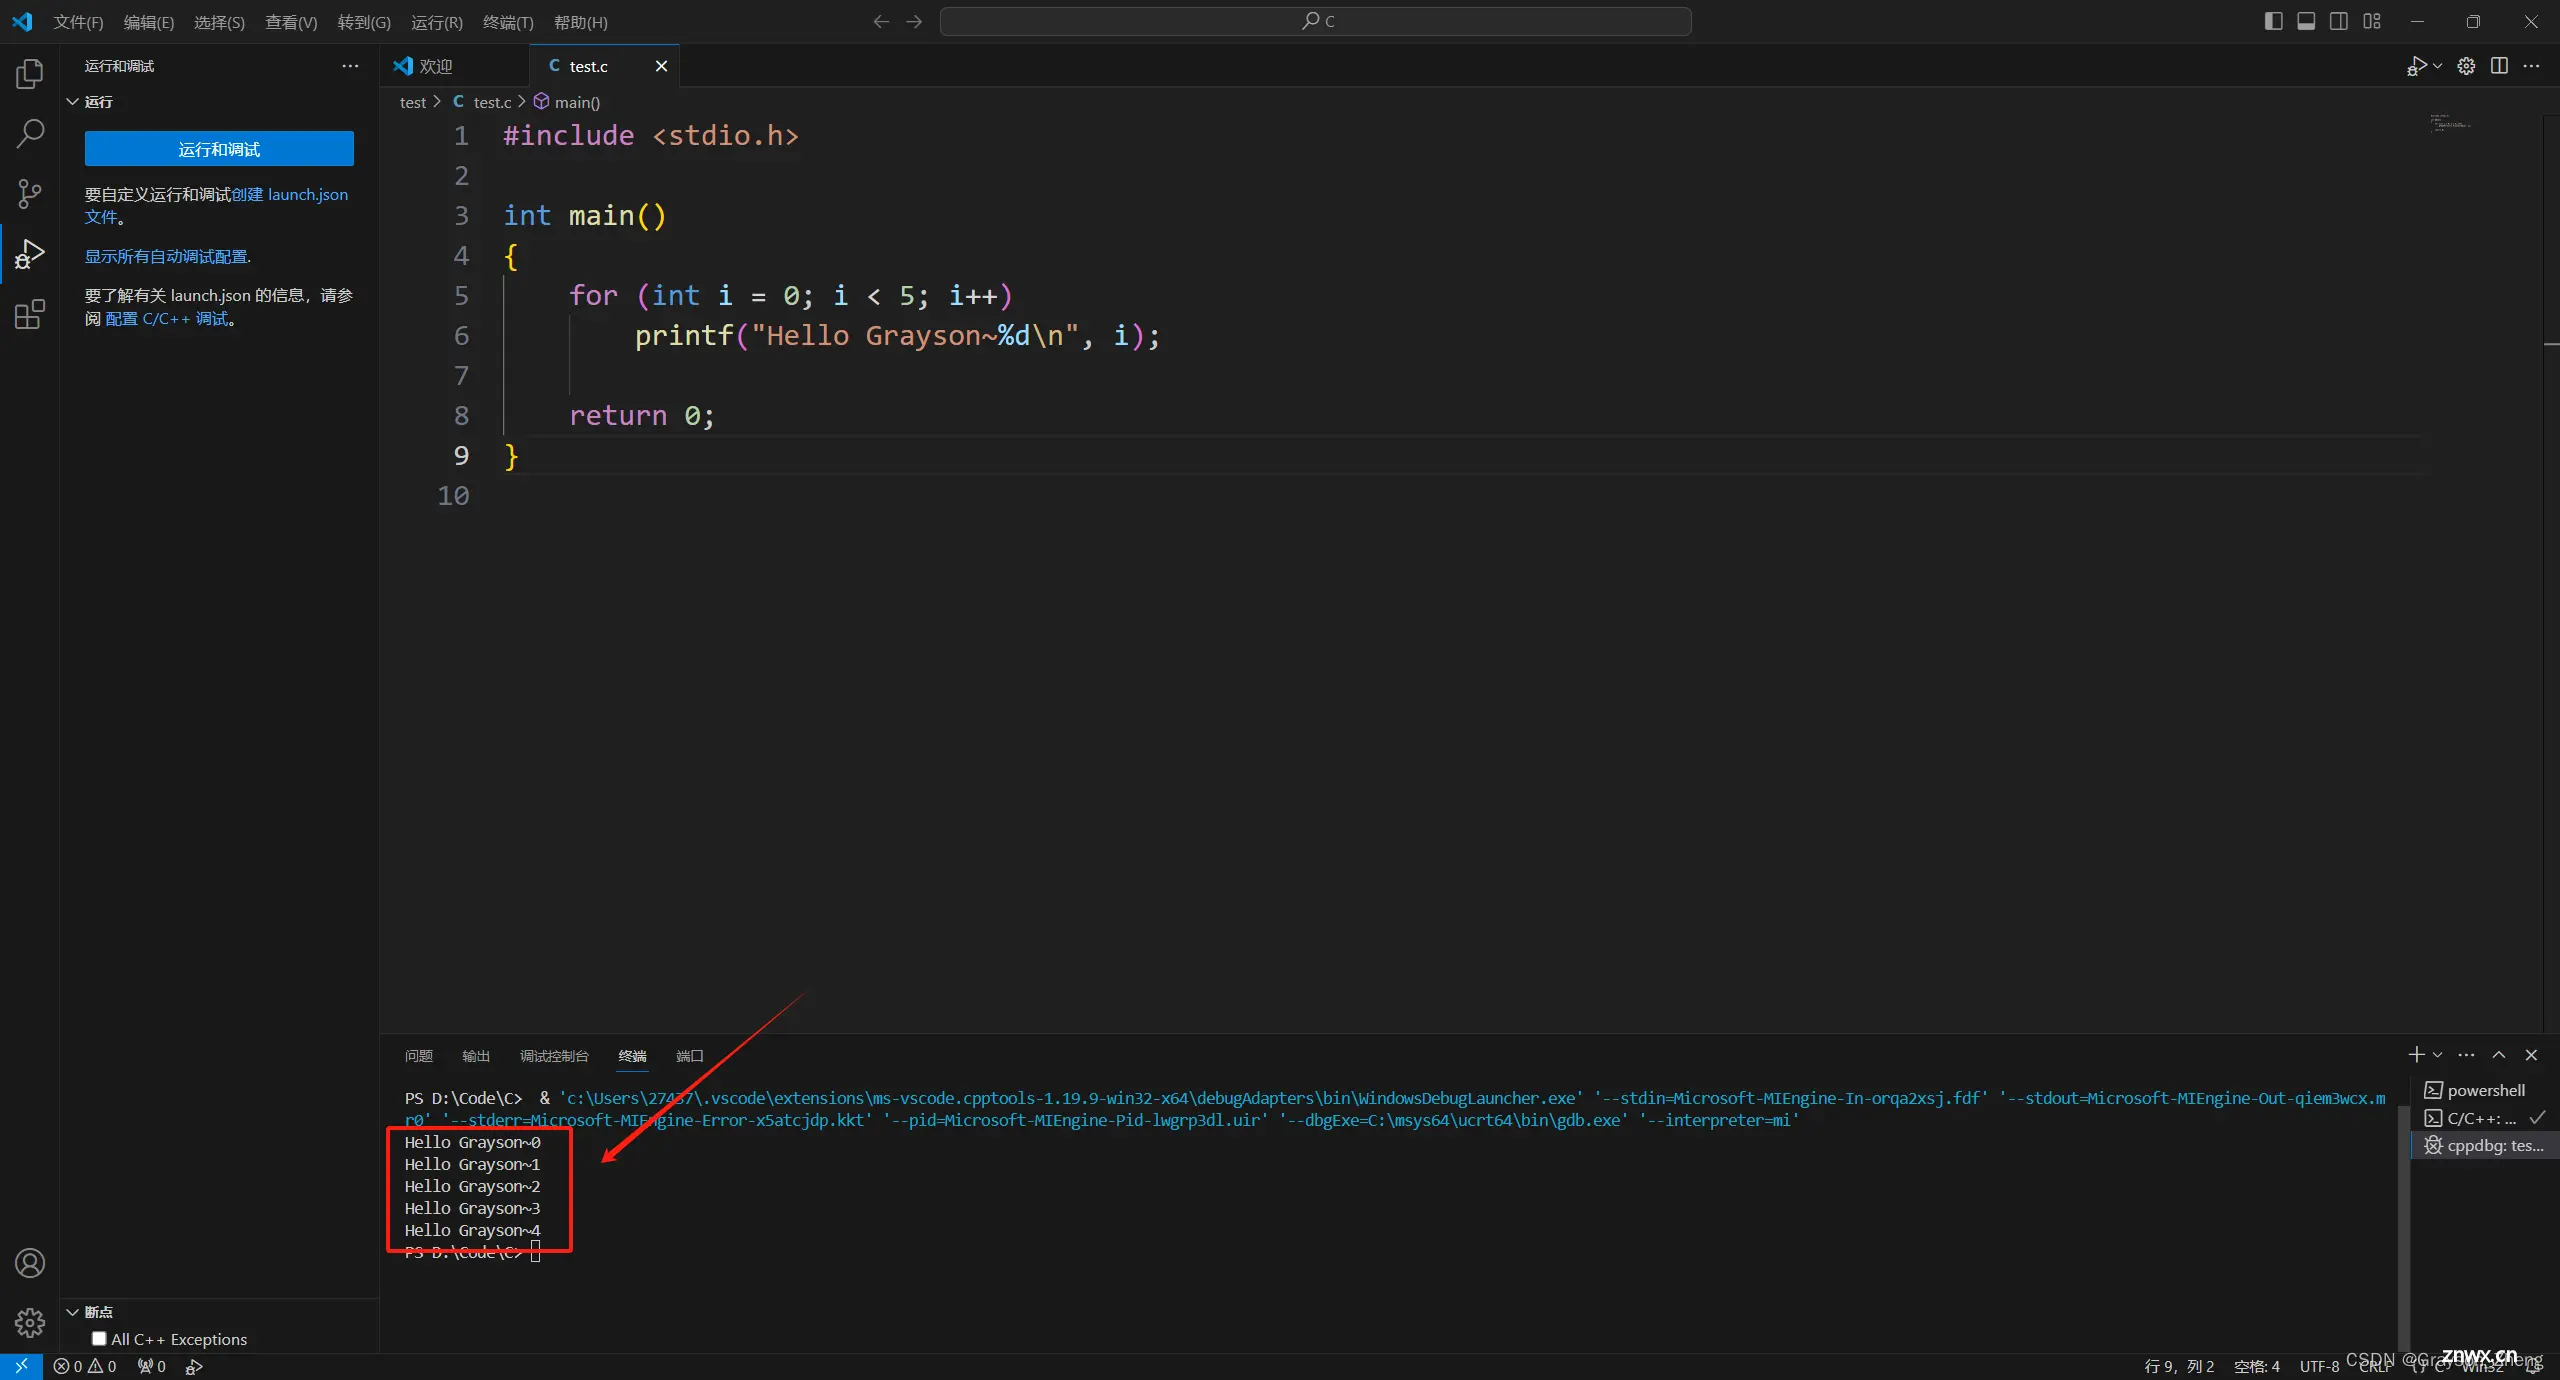Go back using the navigation arrow
This screenshot has width=2560, height=1380.
pos(881,22)
